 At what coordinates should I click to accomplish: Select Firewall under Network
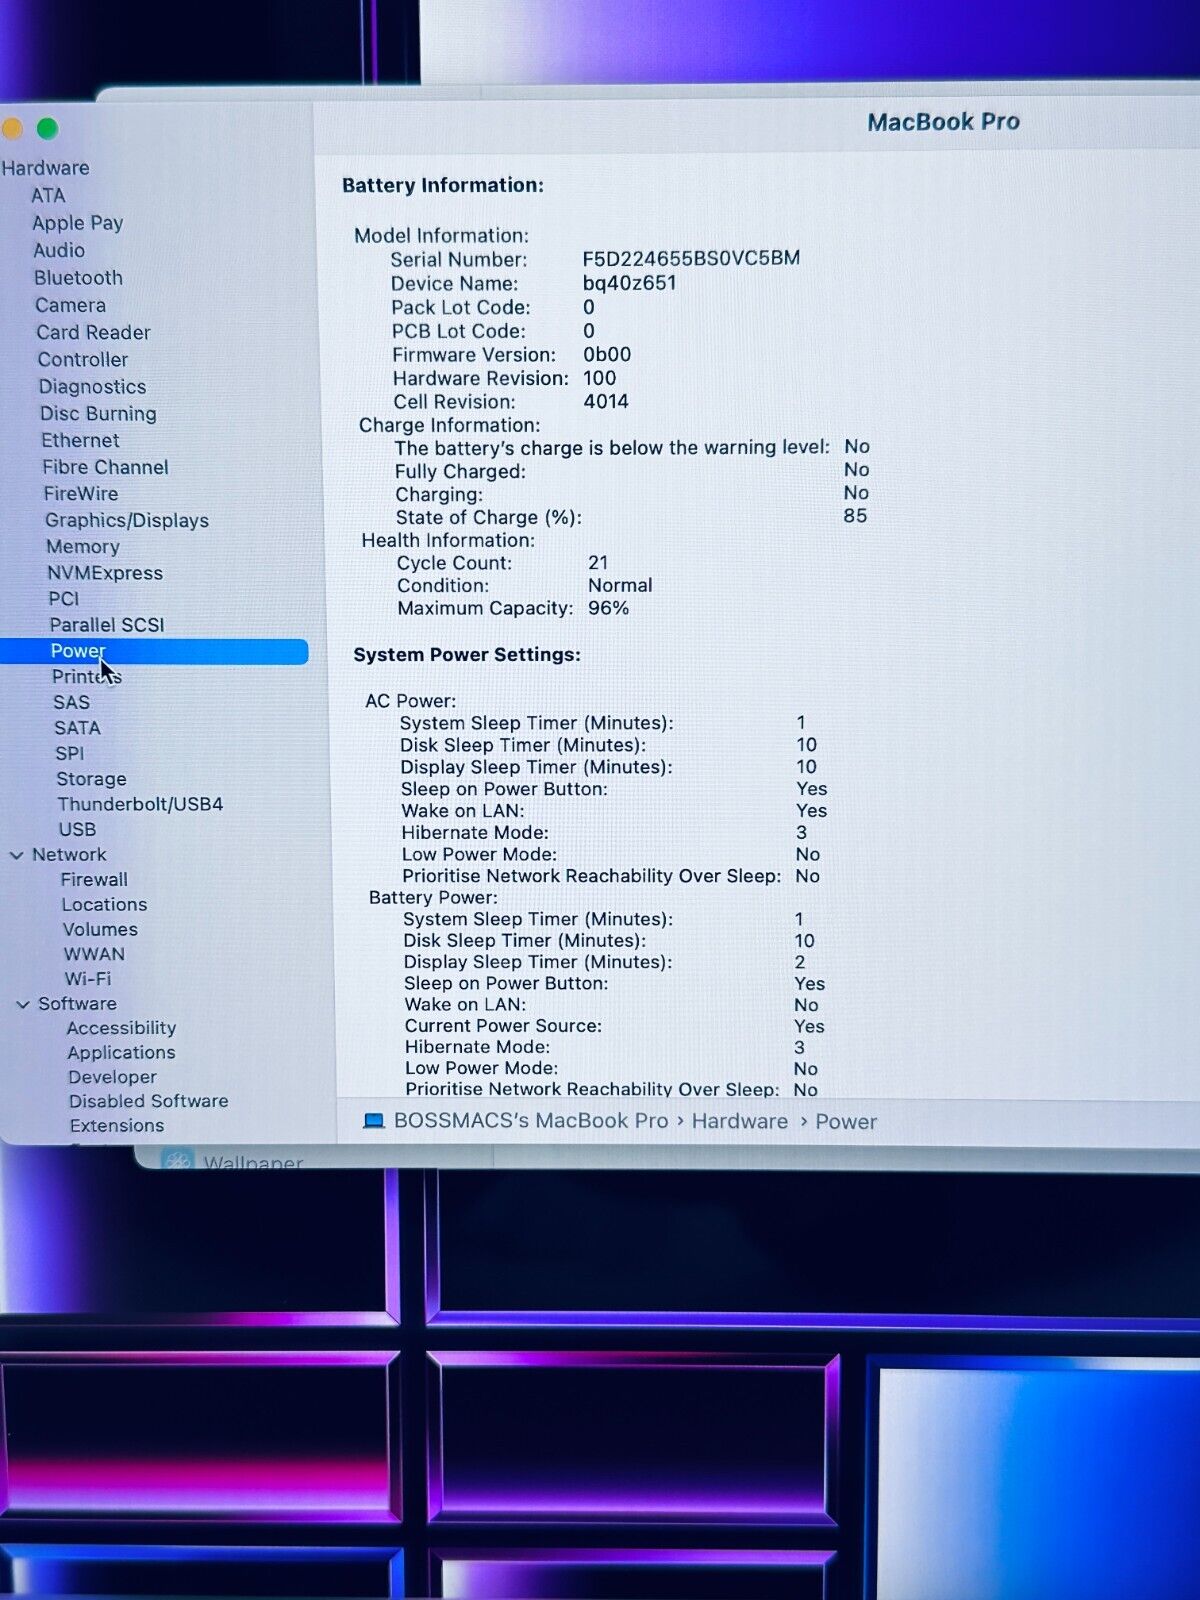[94, 880]
